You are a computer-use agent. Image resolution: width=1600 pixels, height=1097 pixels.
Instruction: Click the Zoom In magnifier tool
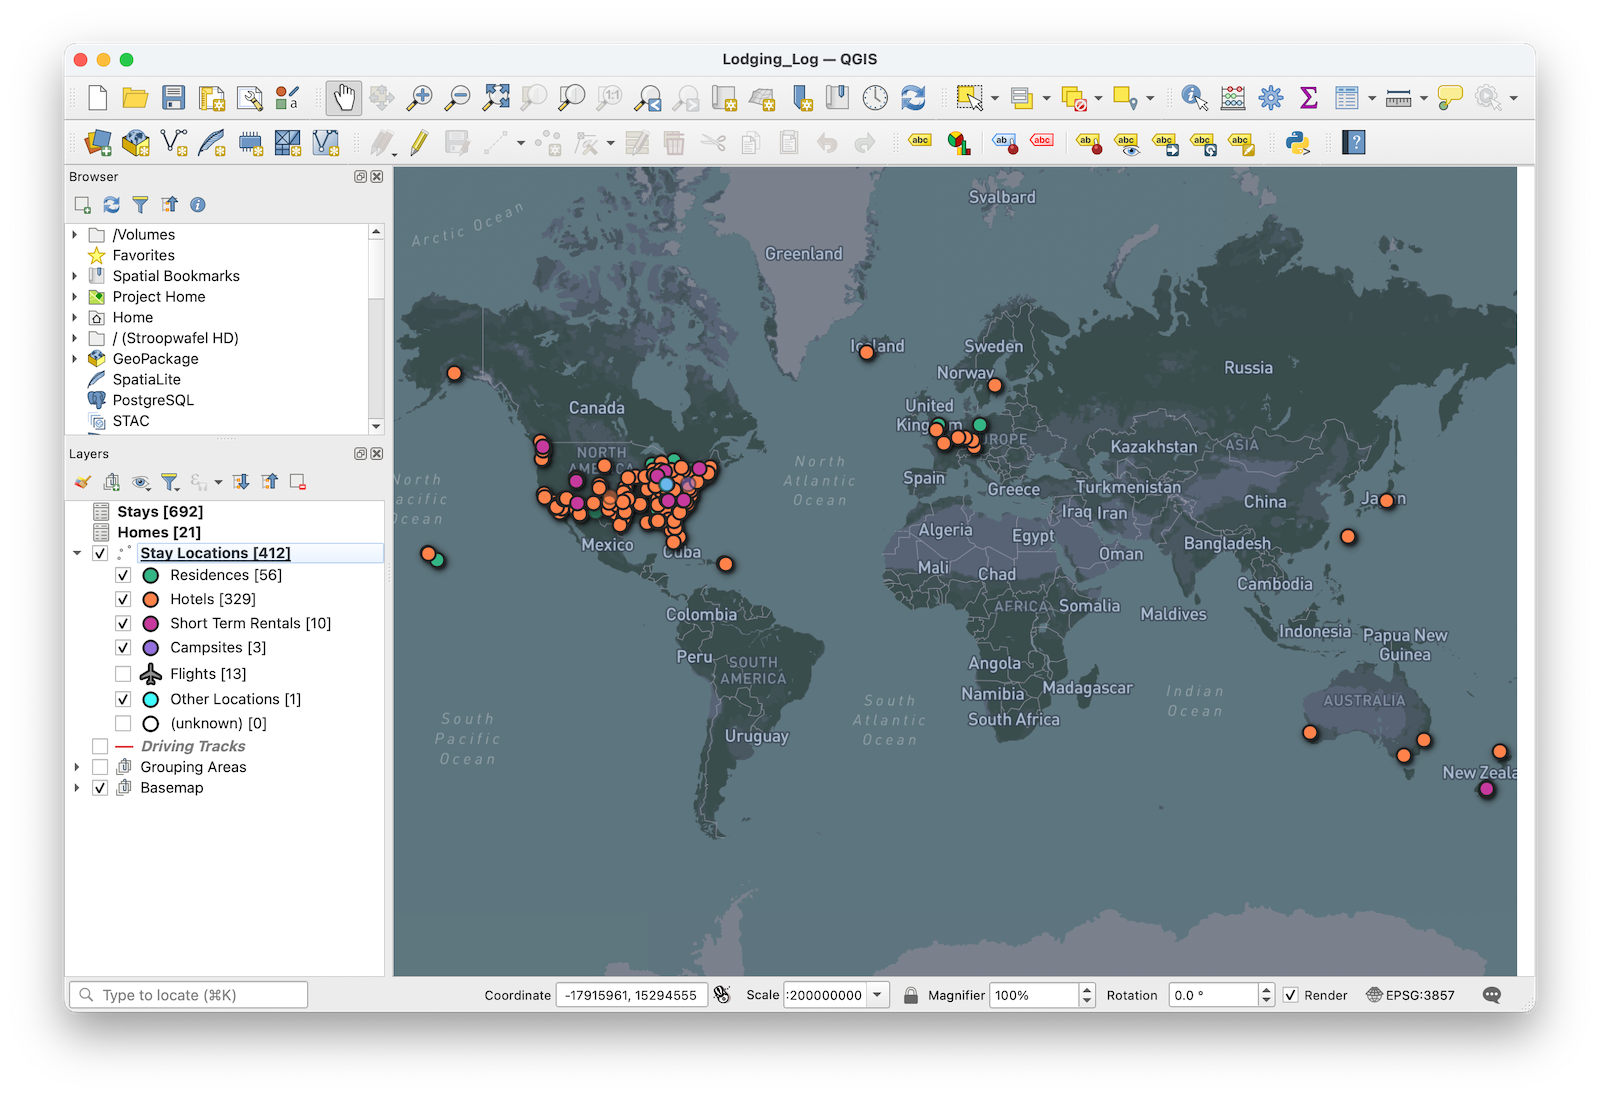[x=420, y=98]
